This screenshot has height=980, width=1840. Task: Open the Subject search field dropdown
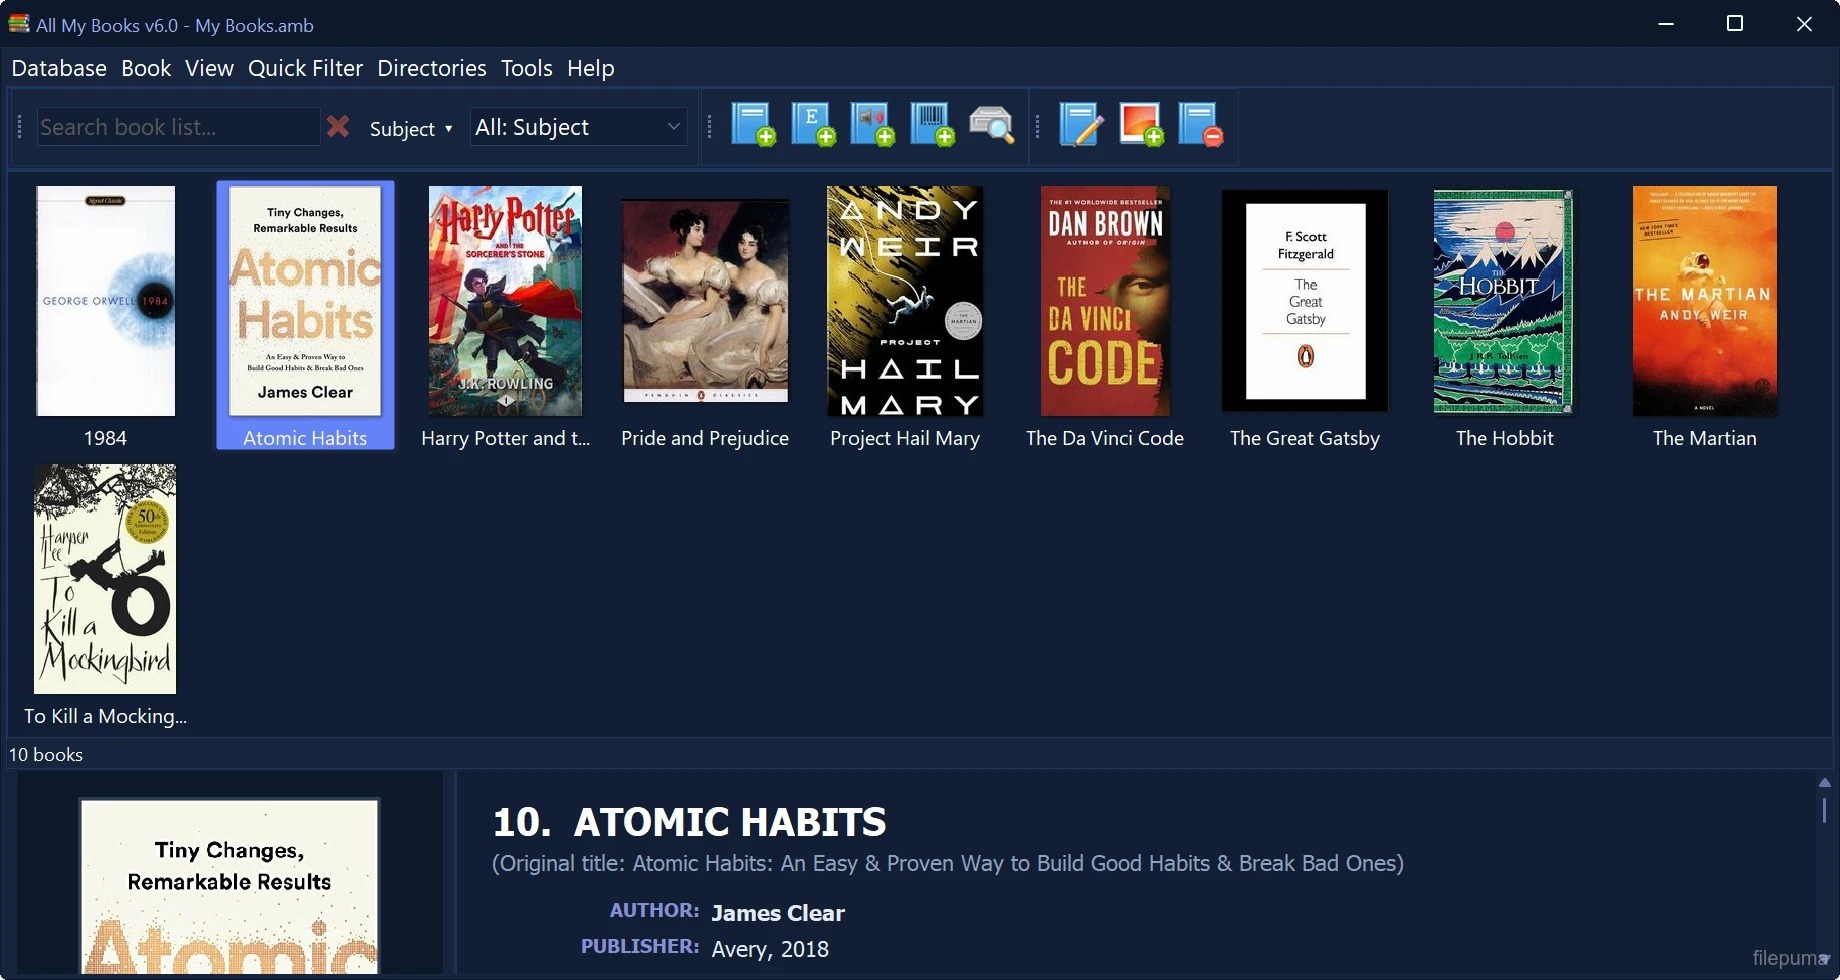pos(411,128)
